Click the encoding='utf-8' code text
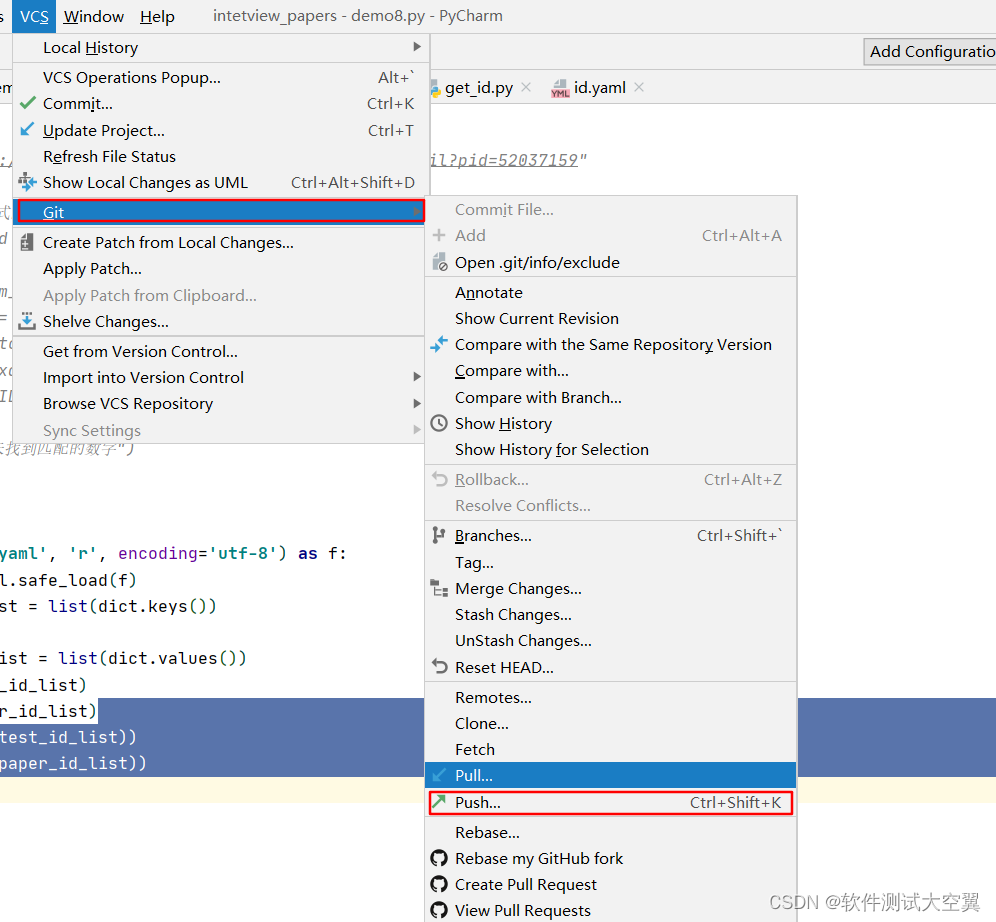Image resolution: width=996 pixels, height=922 pixels. pyautogui.click(x=198, y=553)
